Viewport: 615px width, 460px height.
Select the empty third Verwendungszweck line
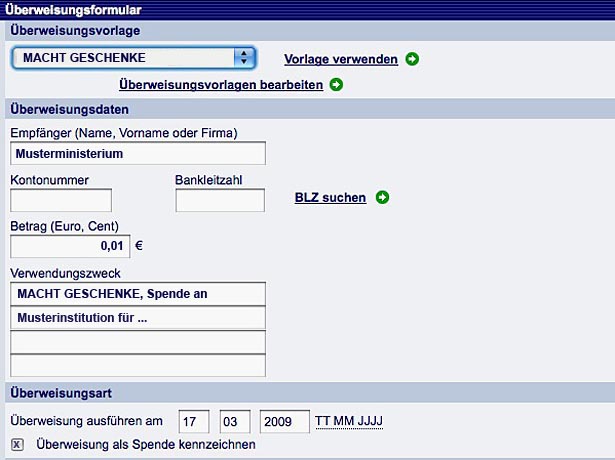click(x=138, y=342)
